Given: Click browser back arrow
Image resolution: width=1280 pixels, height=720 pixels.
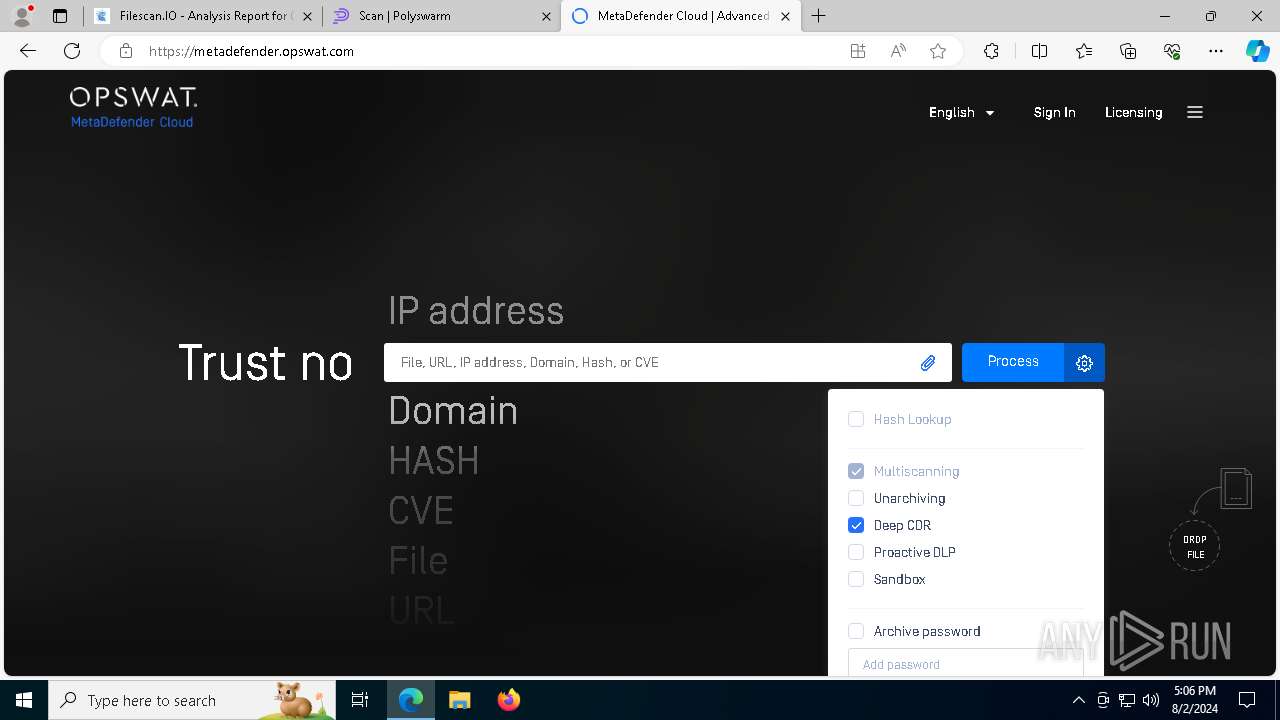Looking at the screenshot, I should click(28, 51).
